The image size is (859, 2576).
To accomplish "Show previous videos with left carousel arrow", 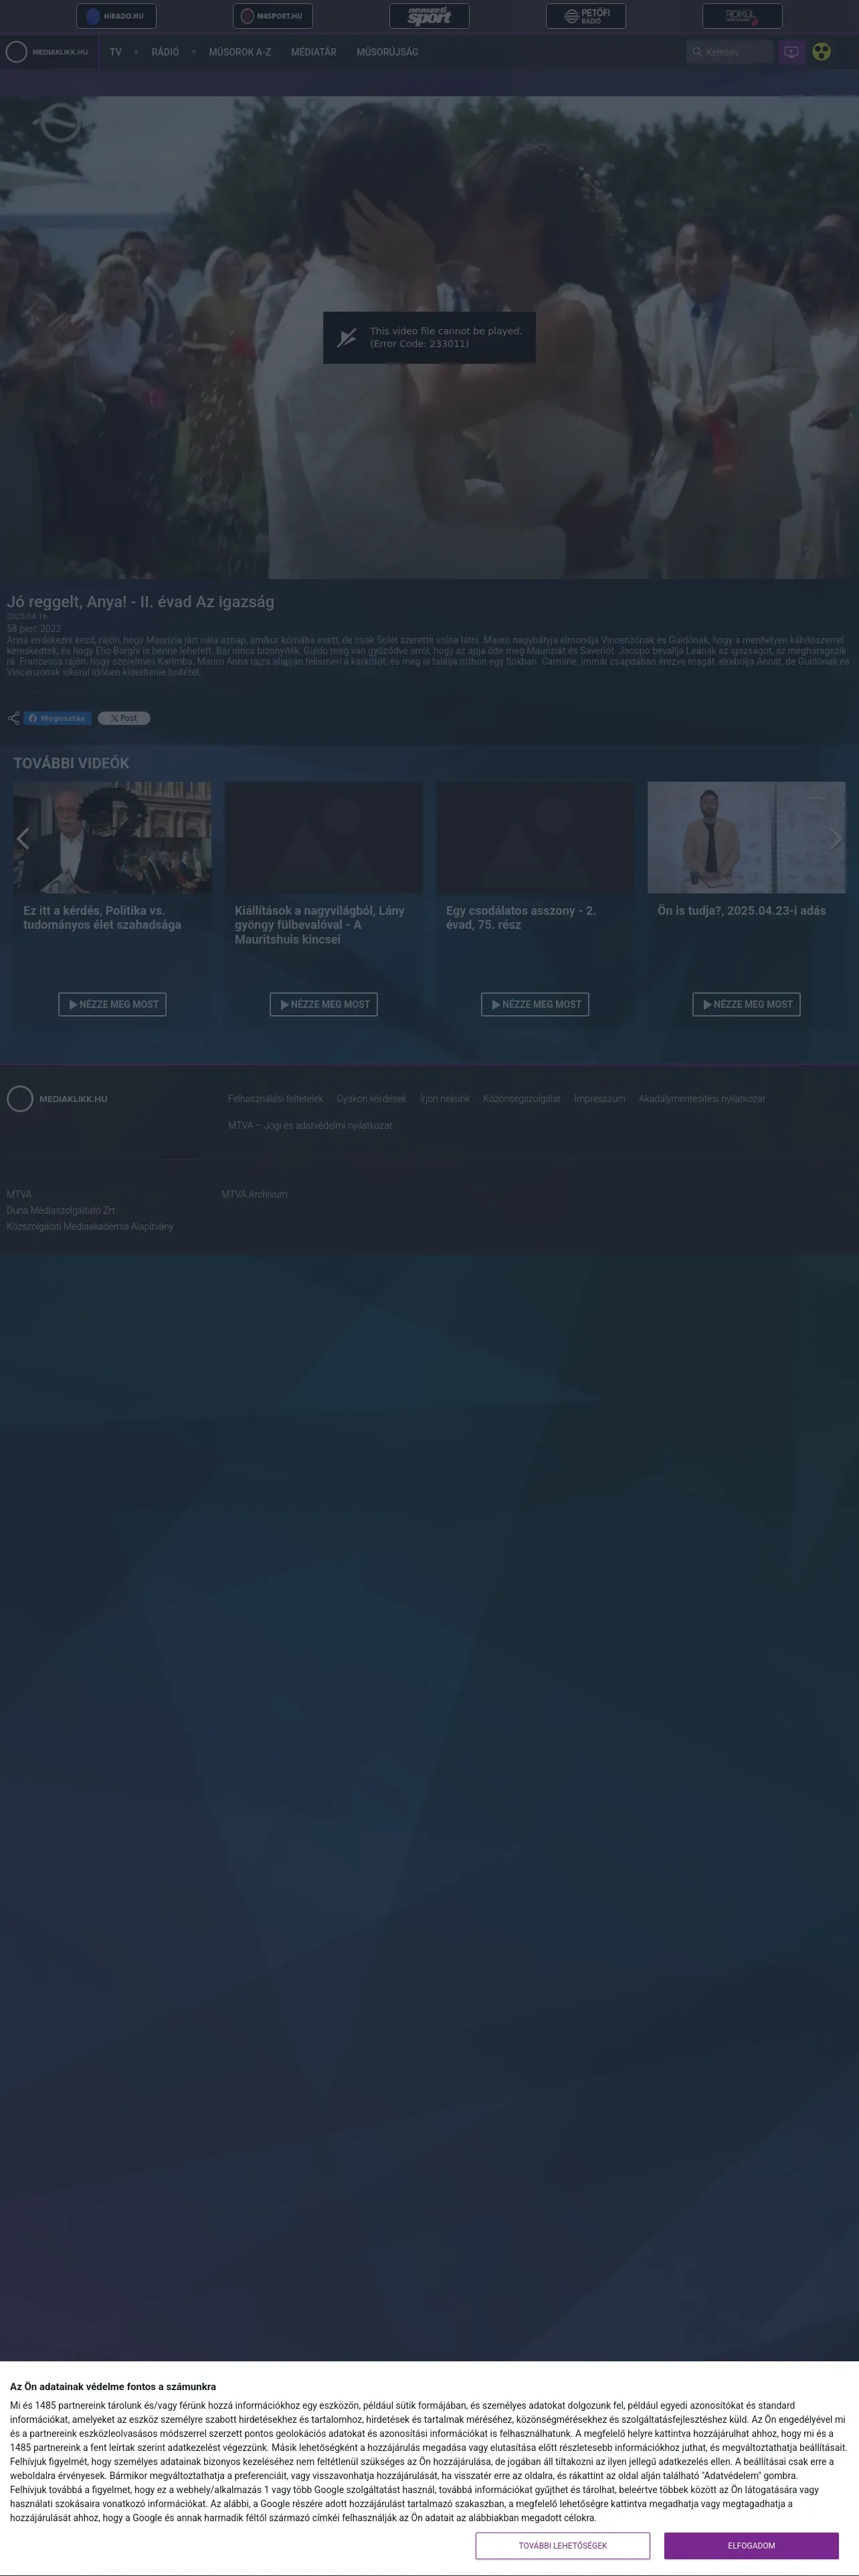I will 22,838.
